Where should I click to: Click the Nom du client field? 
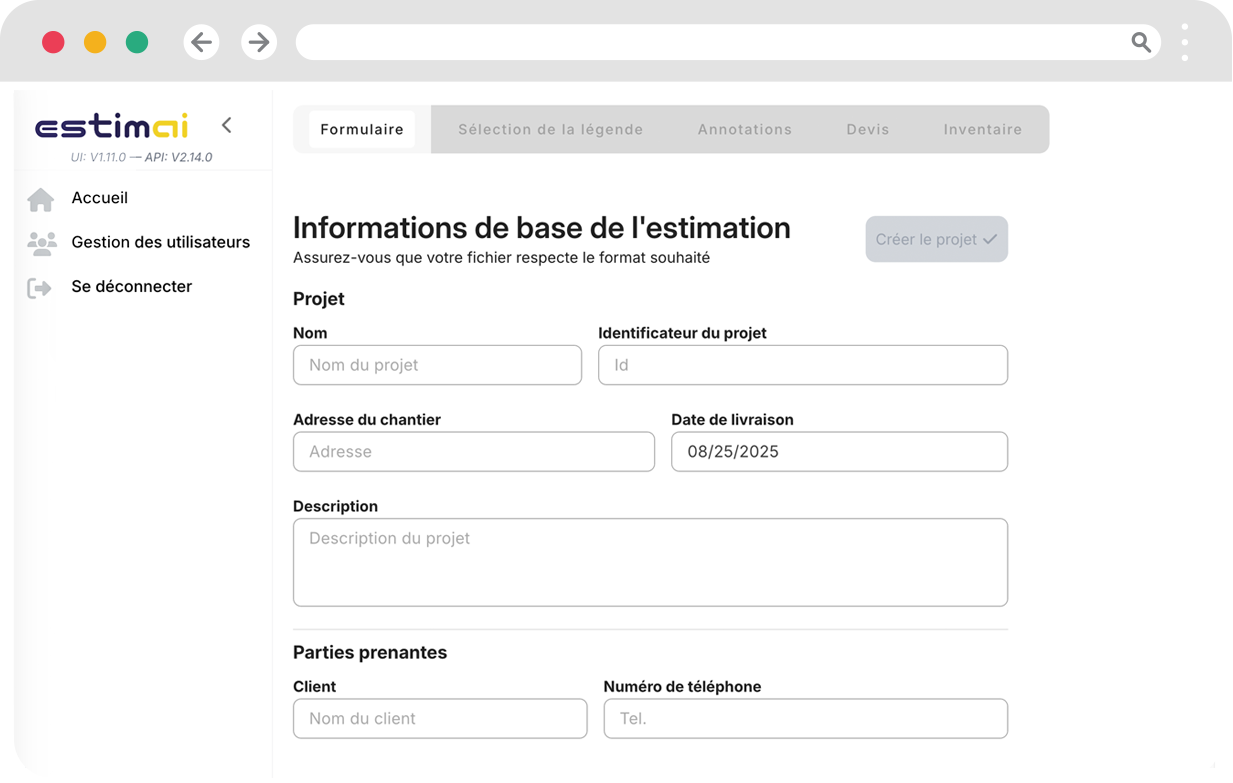pyautogui.click(x=440, y=719)
